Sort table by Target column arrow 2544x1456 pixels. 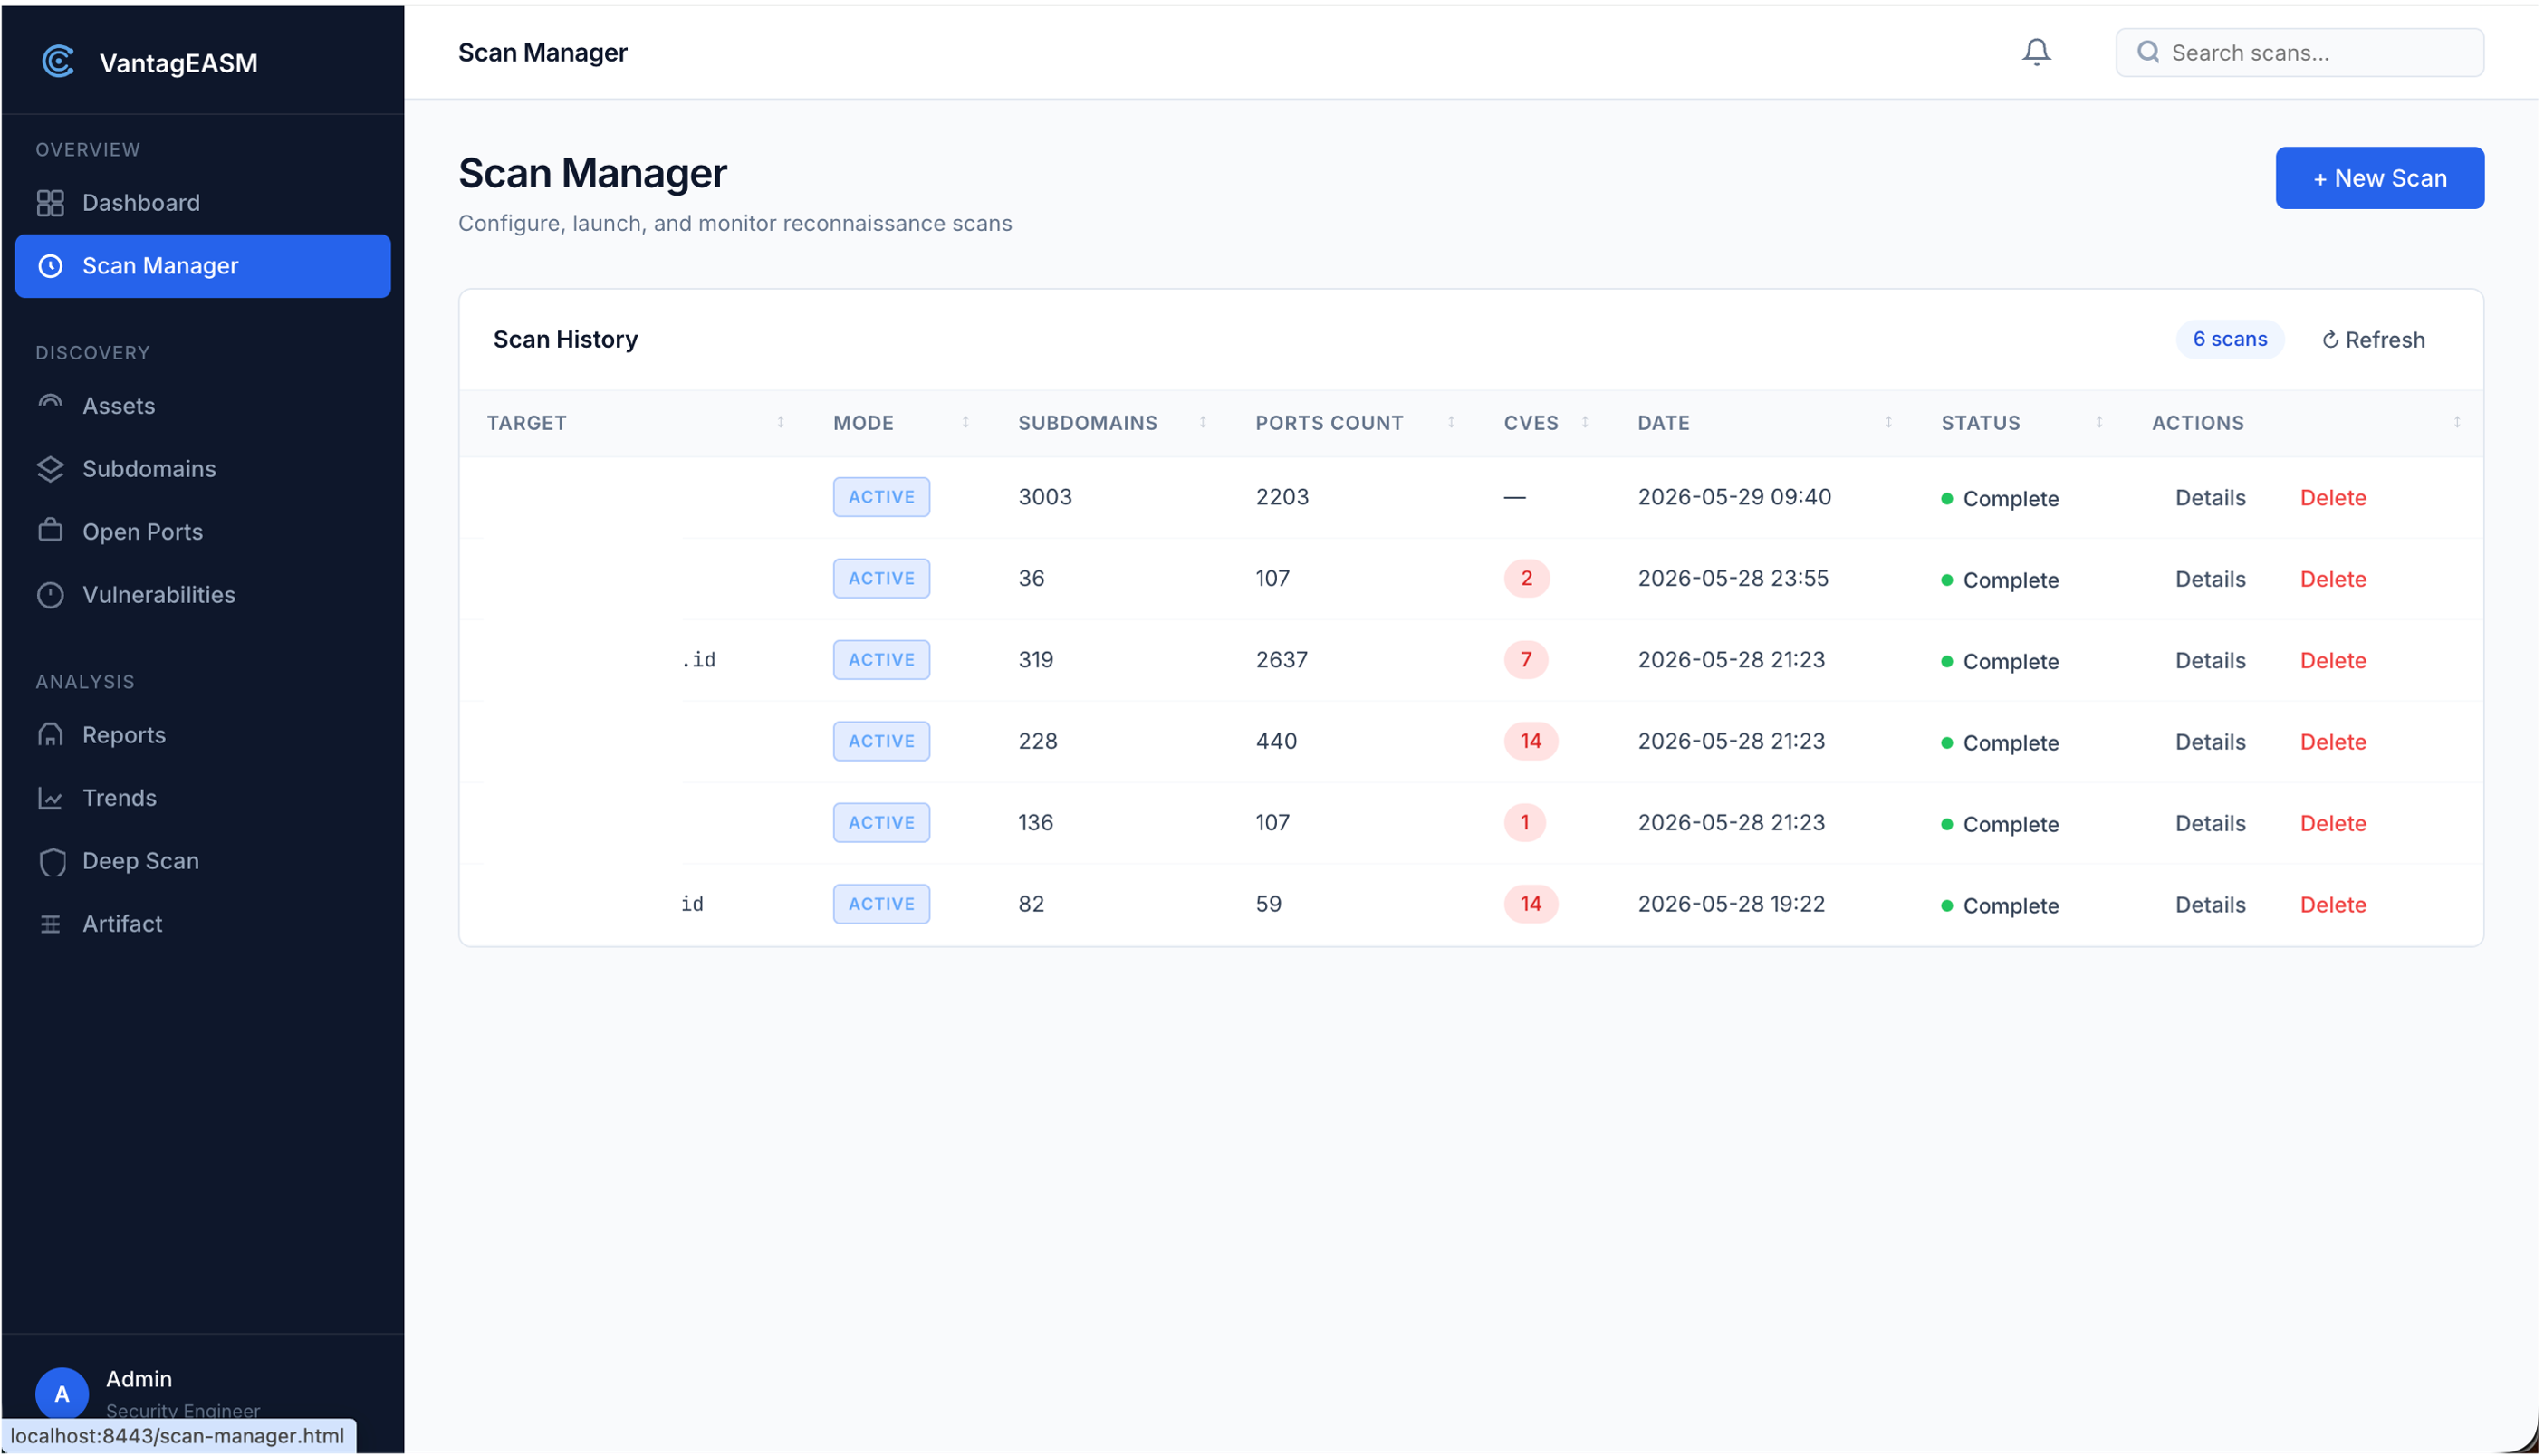point(781,422)
